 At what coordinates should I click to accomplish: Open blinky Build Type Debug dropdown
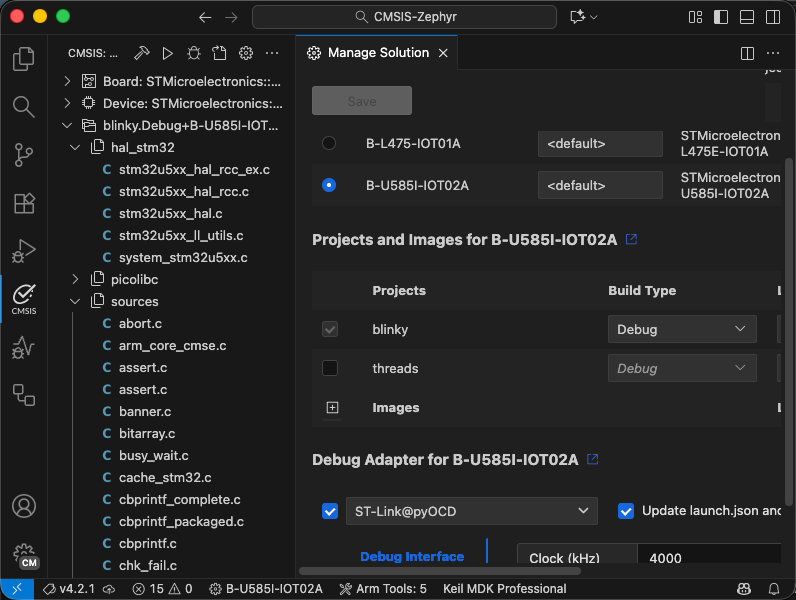point(682,329)
